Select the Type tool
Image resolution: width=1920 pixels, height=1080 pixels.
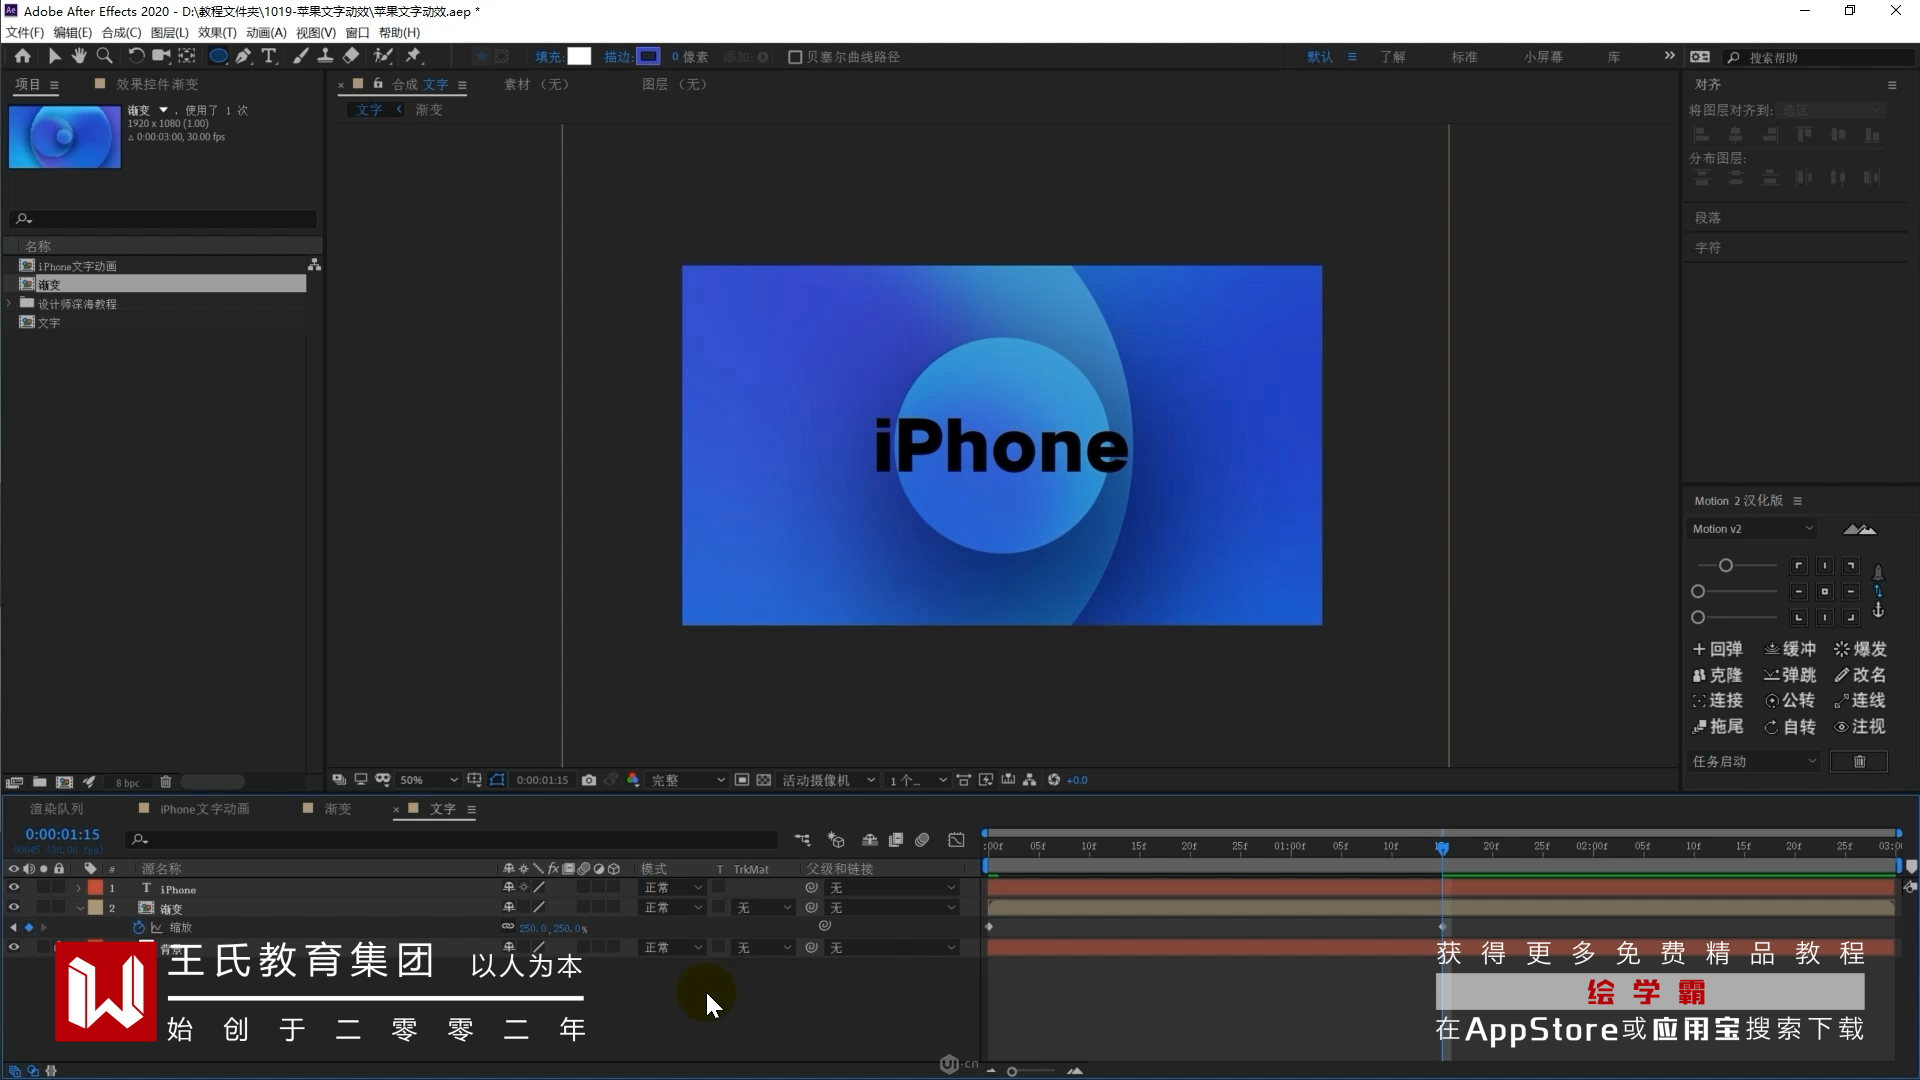(269, 56)
